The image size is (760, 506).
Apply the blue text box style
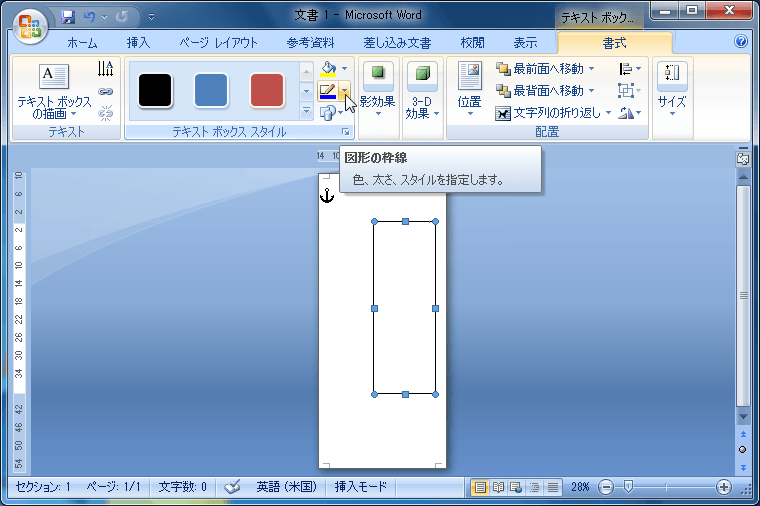(211, 90)
